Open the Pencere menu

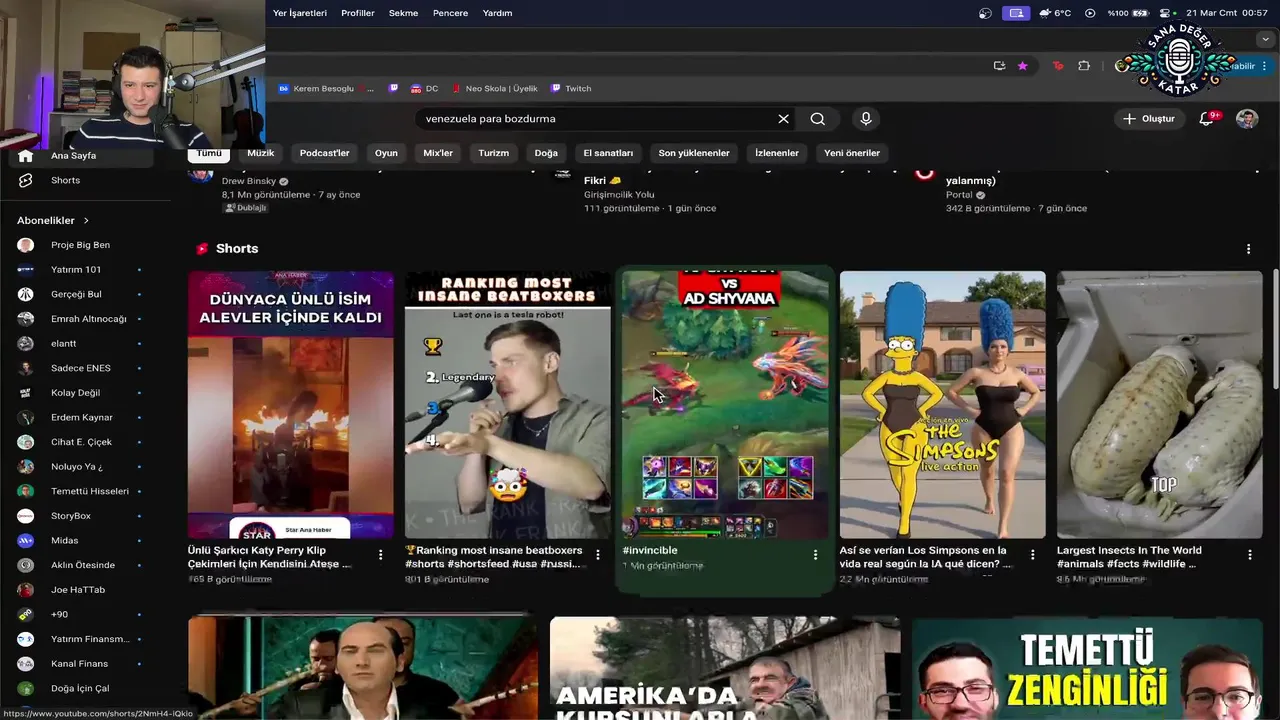coord(450,13)
